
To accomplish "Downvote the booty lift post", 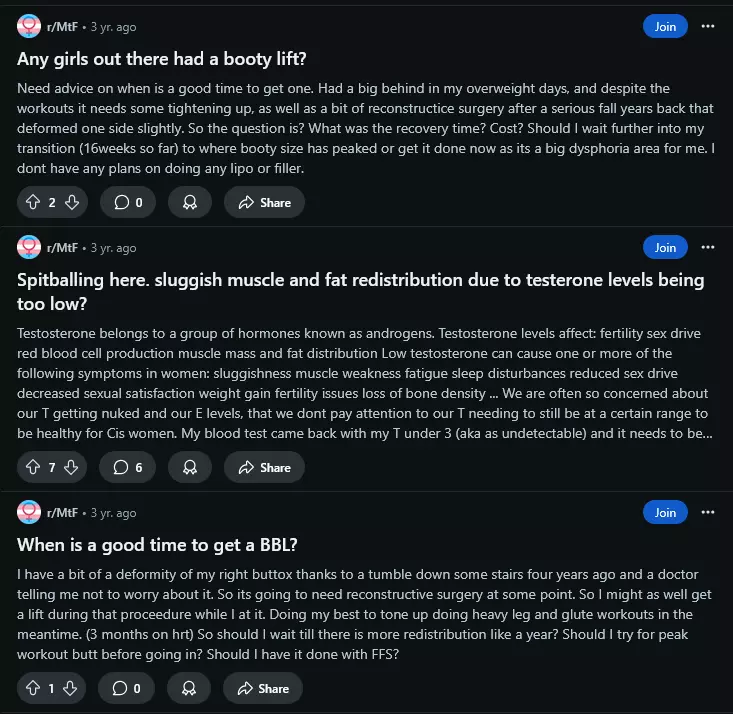I will [x=72, y=203].
